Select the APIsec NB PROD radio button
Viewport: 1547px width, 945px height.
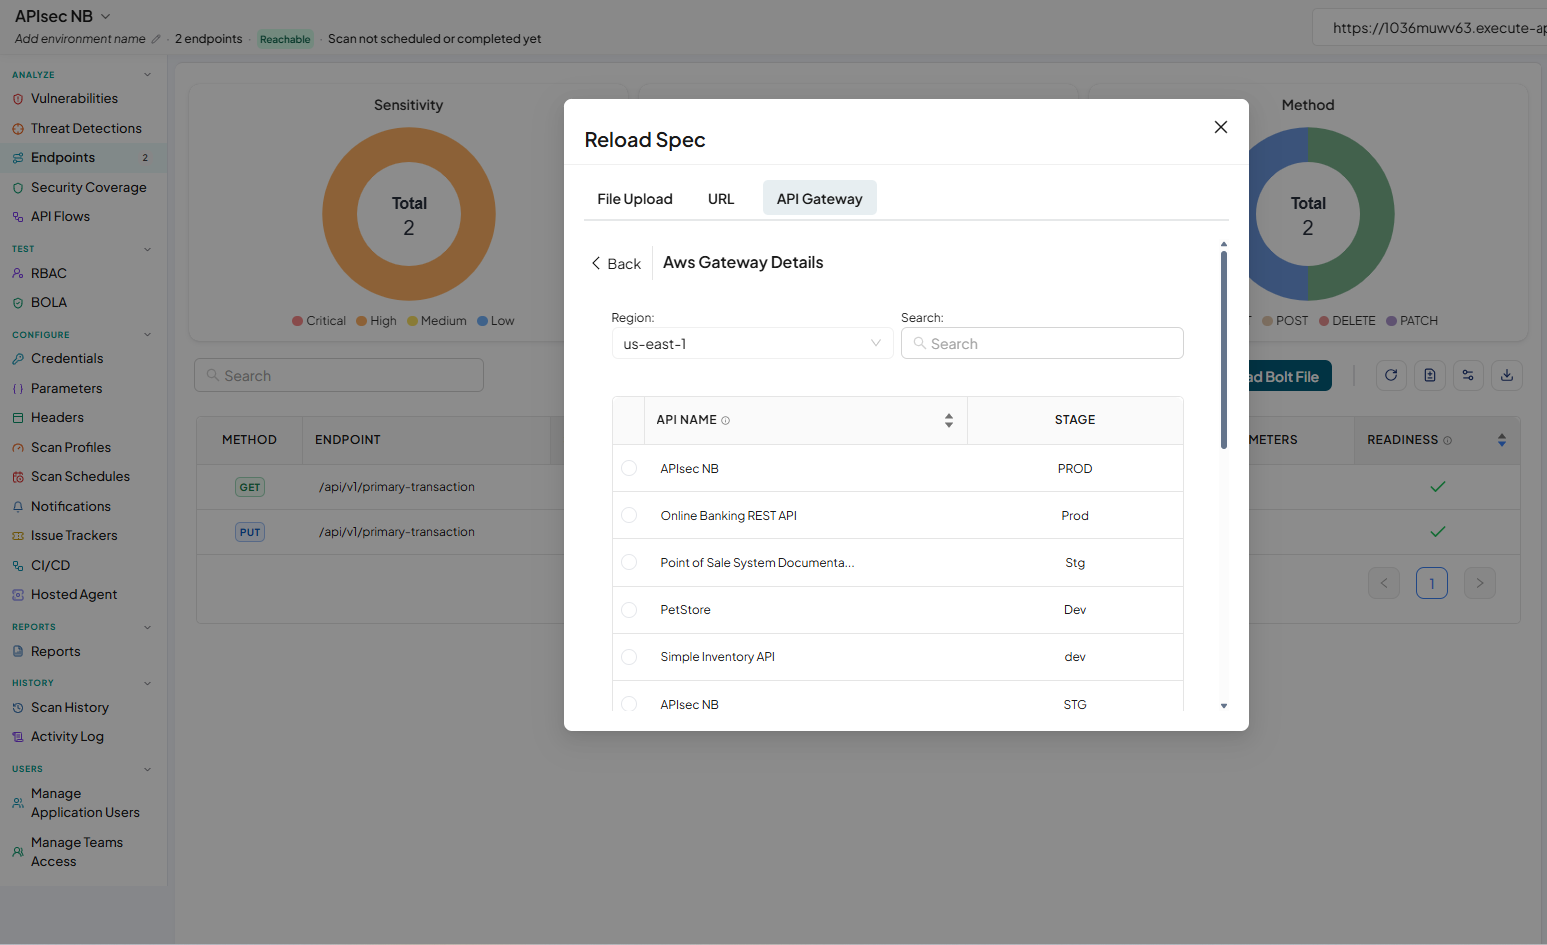coord(629,468)
